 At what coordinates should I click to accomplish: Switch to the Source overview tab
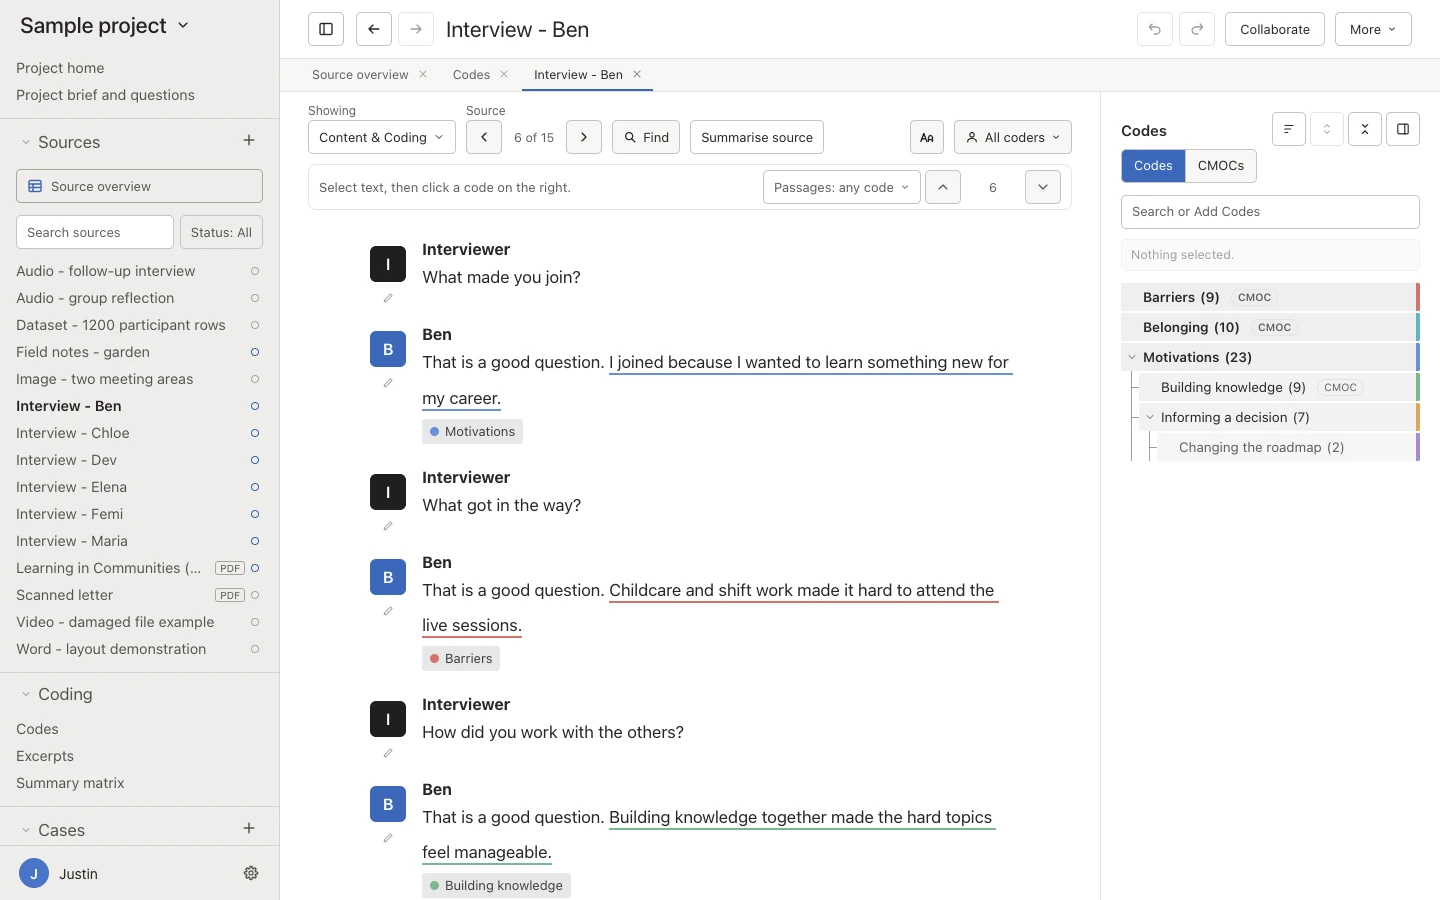click(x=360, y=74)
